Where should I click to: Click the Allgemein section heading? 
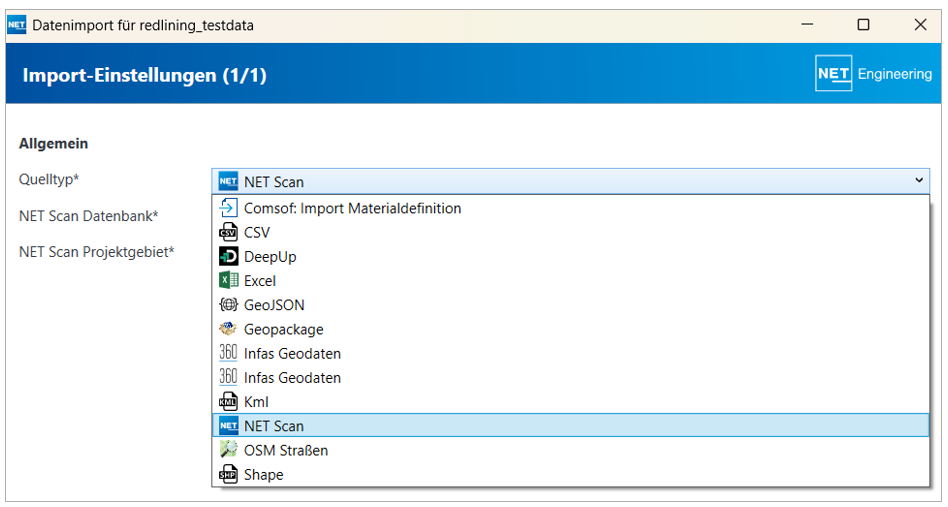pyautogui.click(x=53, y=144)
